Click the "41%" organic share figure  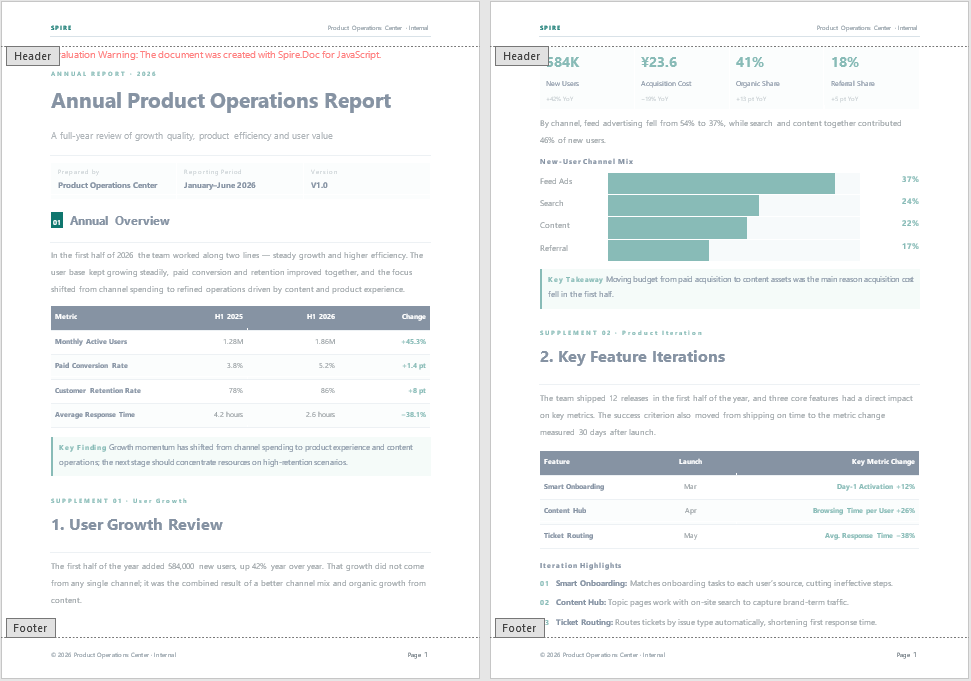(749, 62)
